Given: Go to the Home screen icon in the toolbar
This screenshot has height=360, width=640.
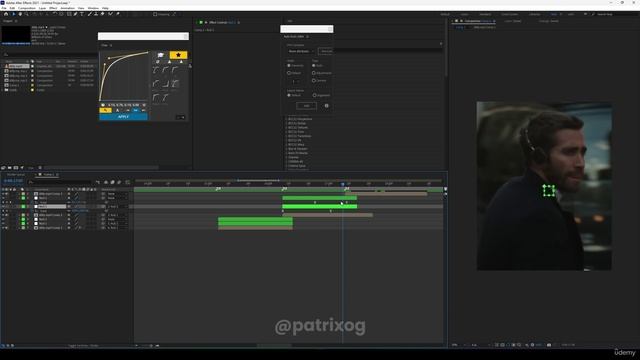Looking at the screenshot, I should (x=6, y=14).
